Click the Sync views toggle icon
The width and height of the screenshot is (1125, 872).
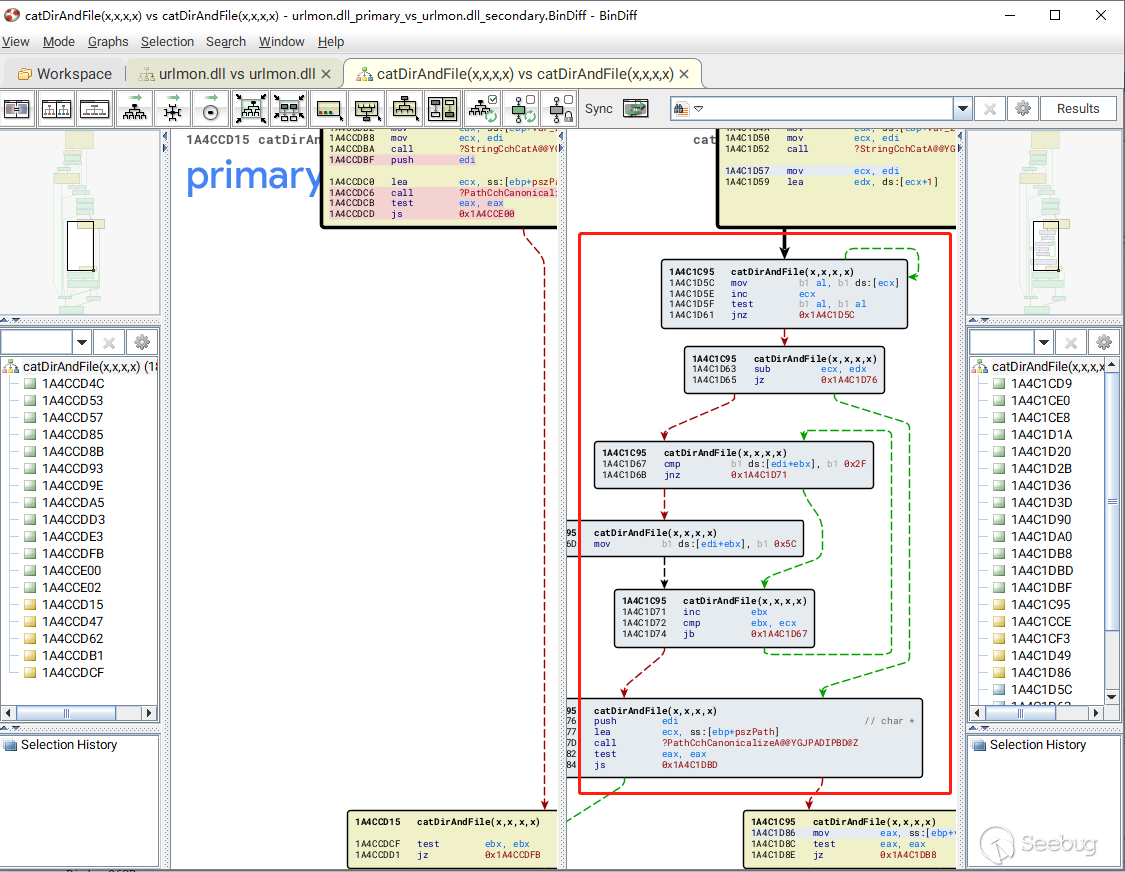(x=635, y=109)
